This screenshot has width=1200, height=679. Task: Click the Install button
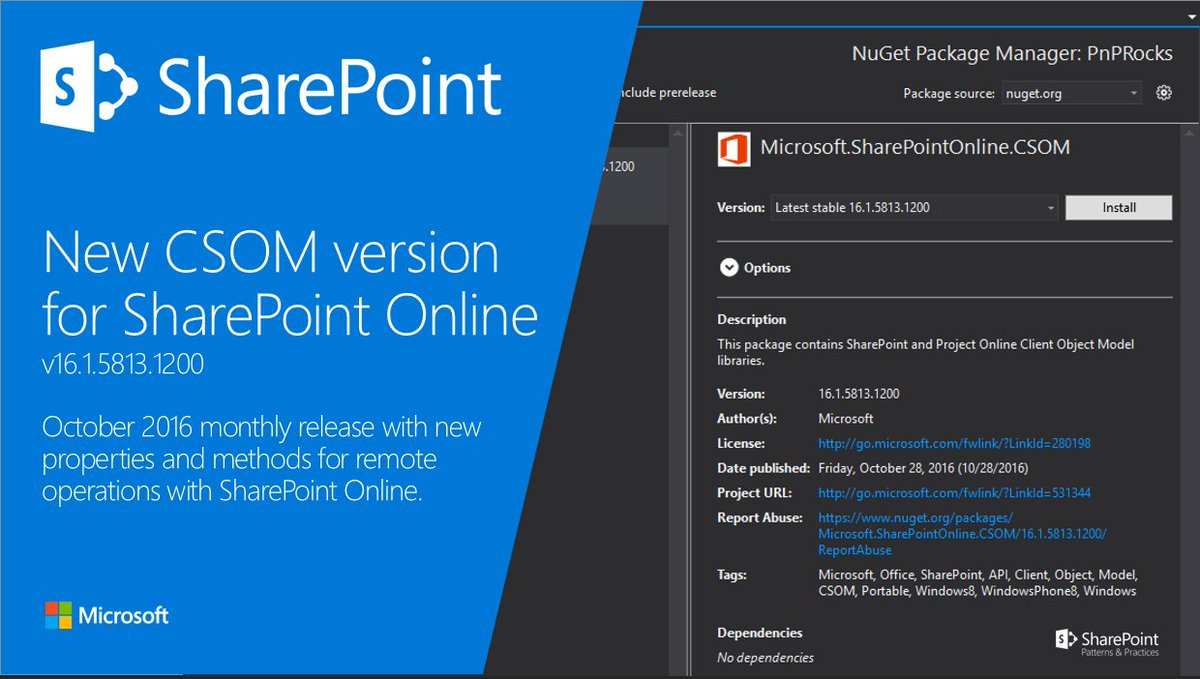(x=1118, y=207)
